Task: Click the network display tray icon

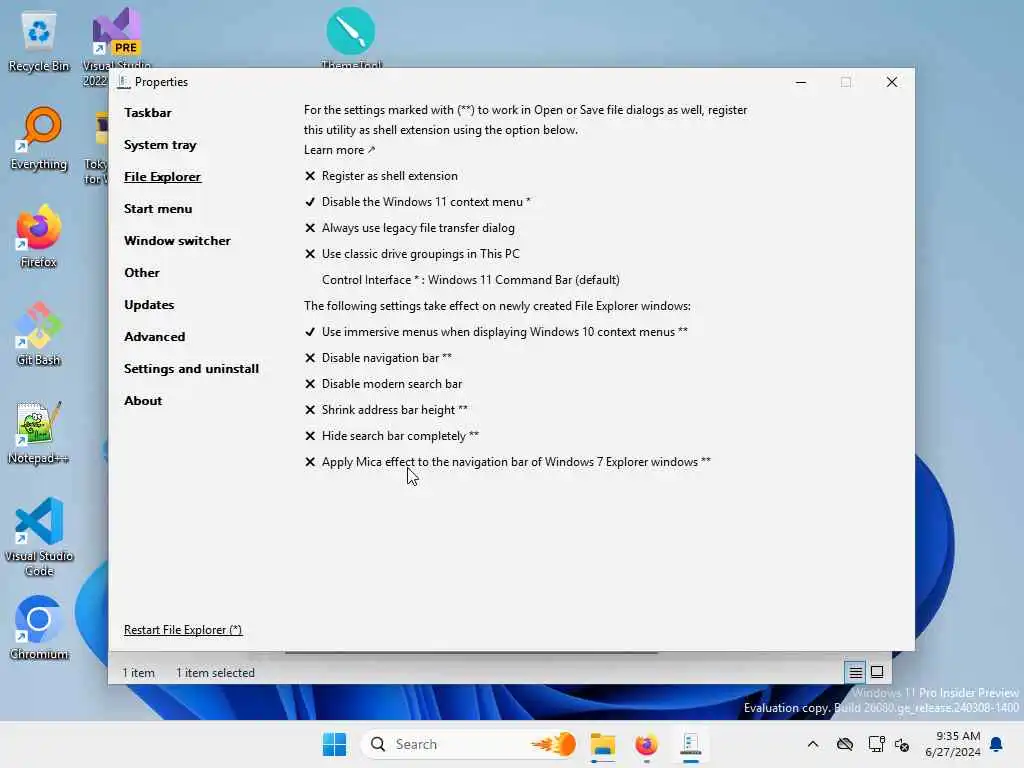Action: pyautogui.click(x=876, y=744)
